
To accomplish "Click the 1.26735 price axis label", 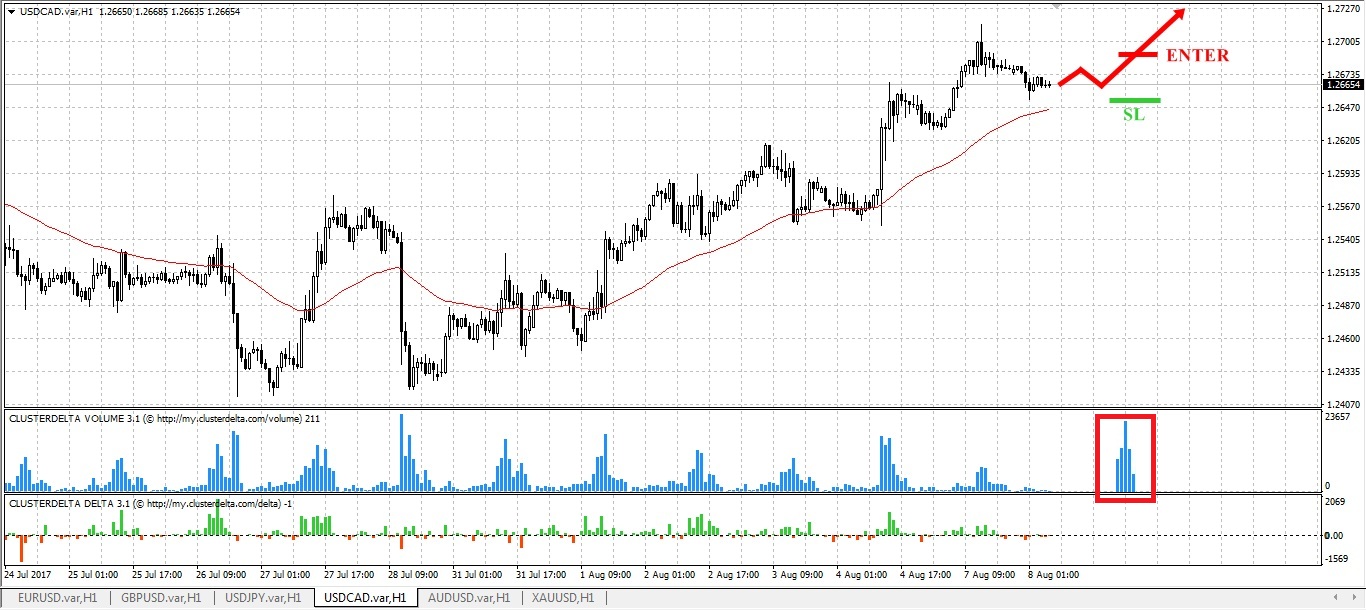I will [1342, 75].
